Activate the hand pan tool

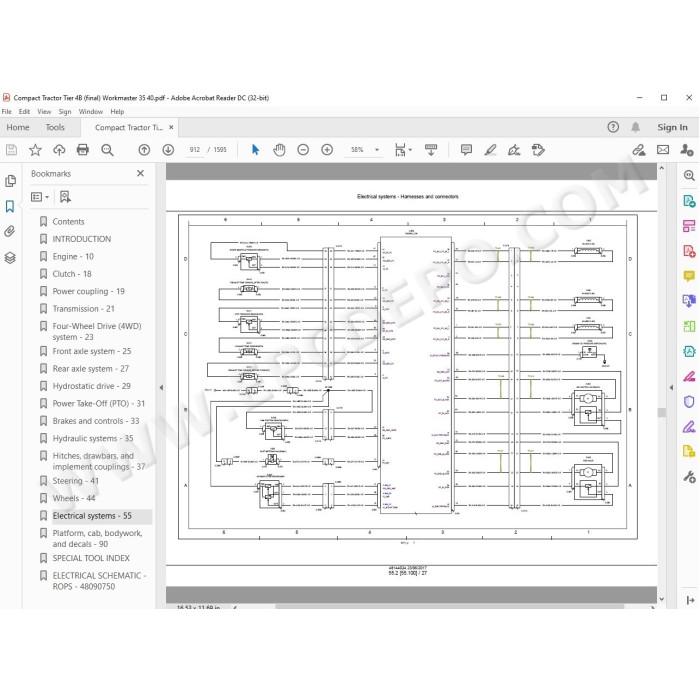point(279,150)
